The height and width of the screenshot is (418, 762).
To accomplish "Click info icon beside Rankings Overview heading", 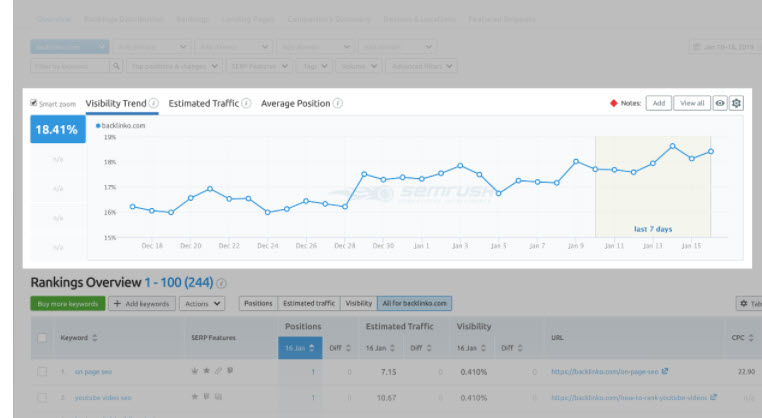I will (221, 283).
